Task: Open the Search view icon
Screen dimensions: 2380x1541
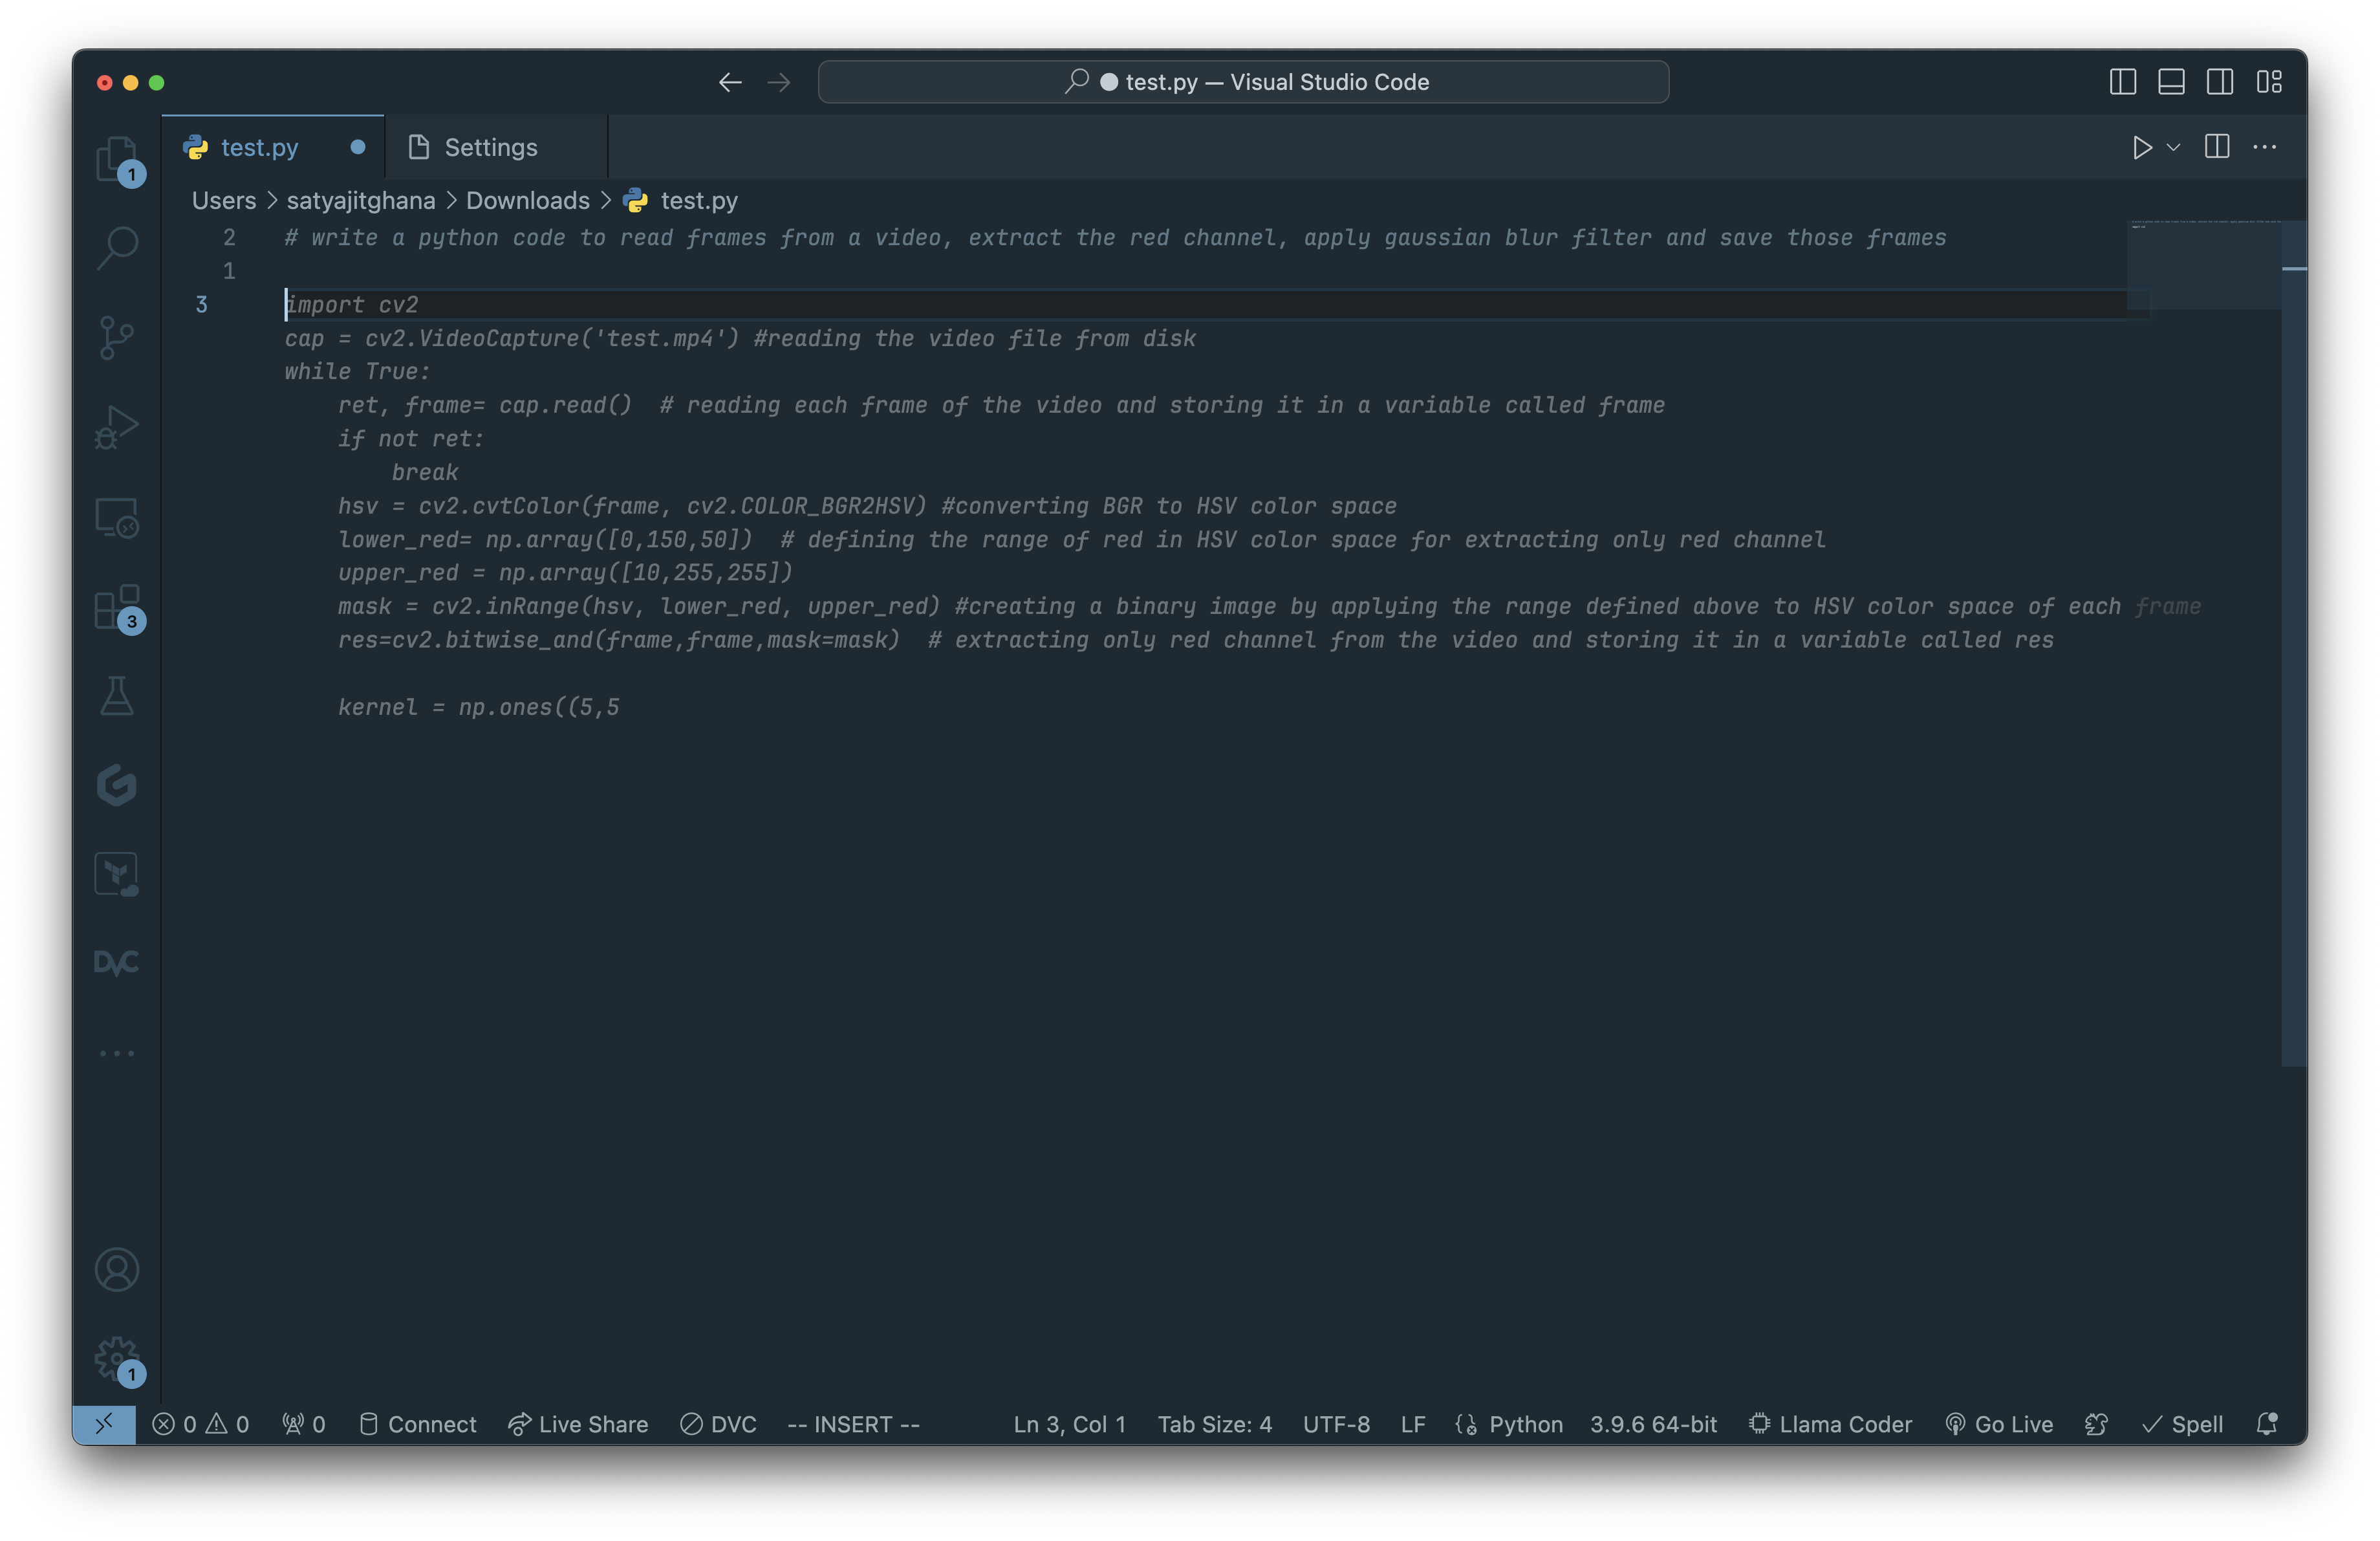Action: point(117,247)
